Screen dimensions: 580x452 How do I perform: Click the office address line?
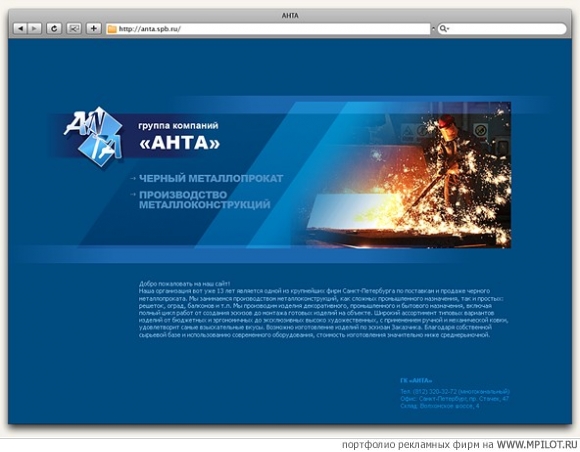point(455,399)
